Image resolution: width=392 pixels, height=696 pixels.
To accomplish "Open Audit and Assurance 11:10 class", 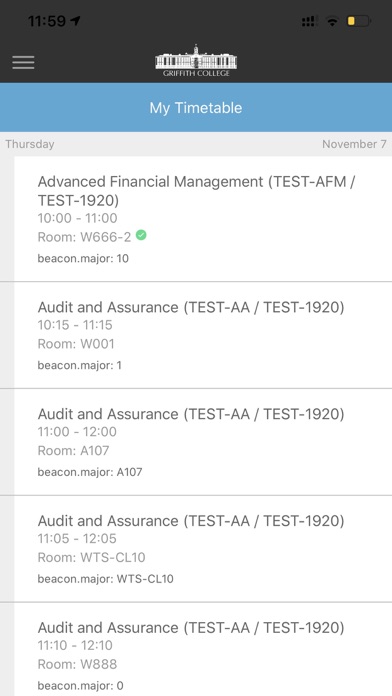I will point(203,649).
